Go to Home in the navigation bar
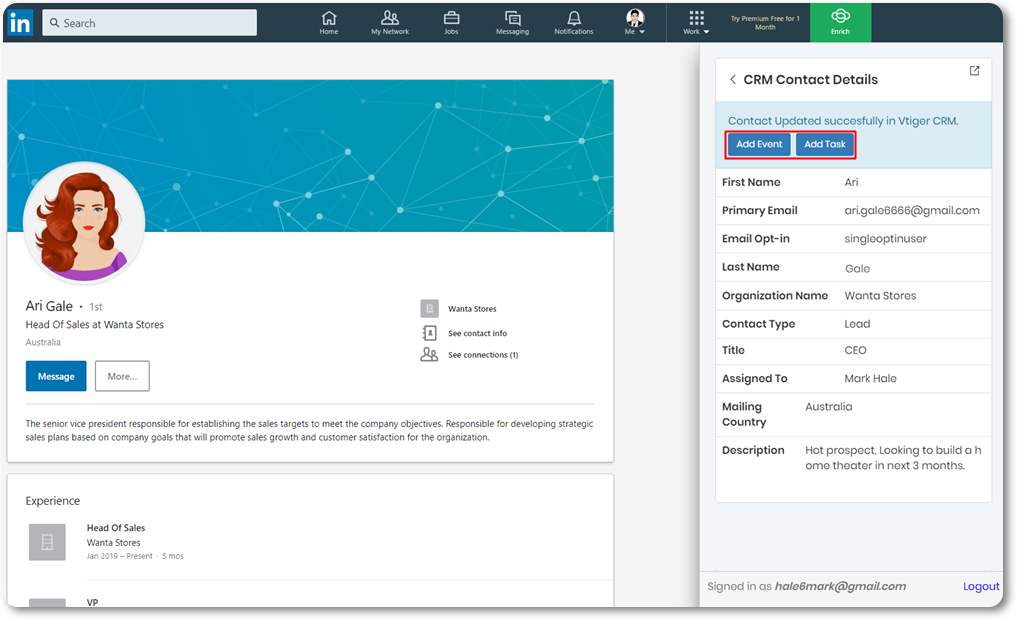The image size is (1017, 621). pyautogui.click(x=329, y=22)
